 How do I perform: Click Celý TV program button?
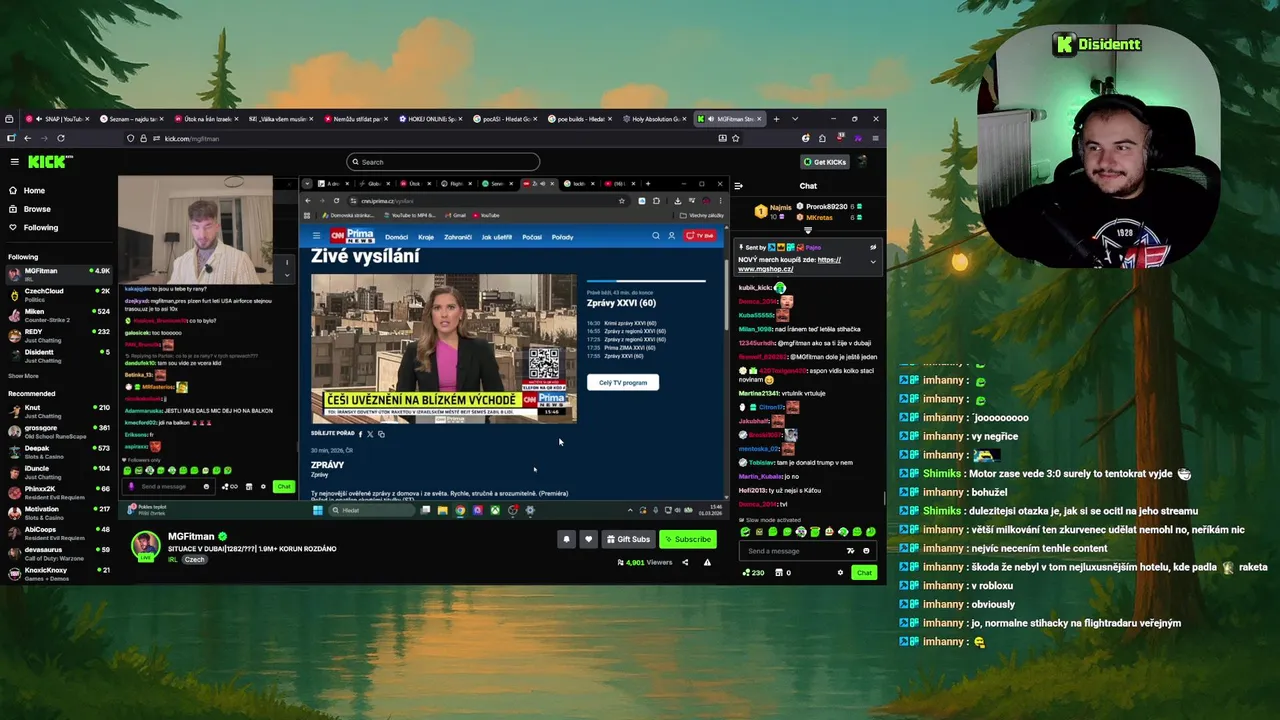623,382
